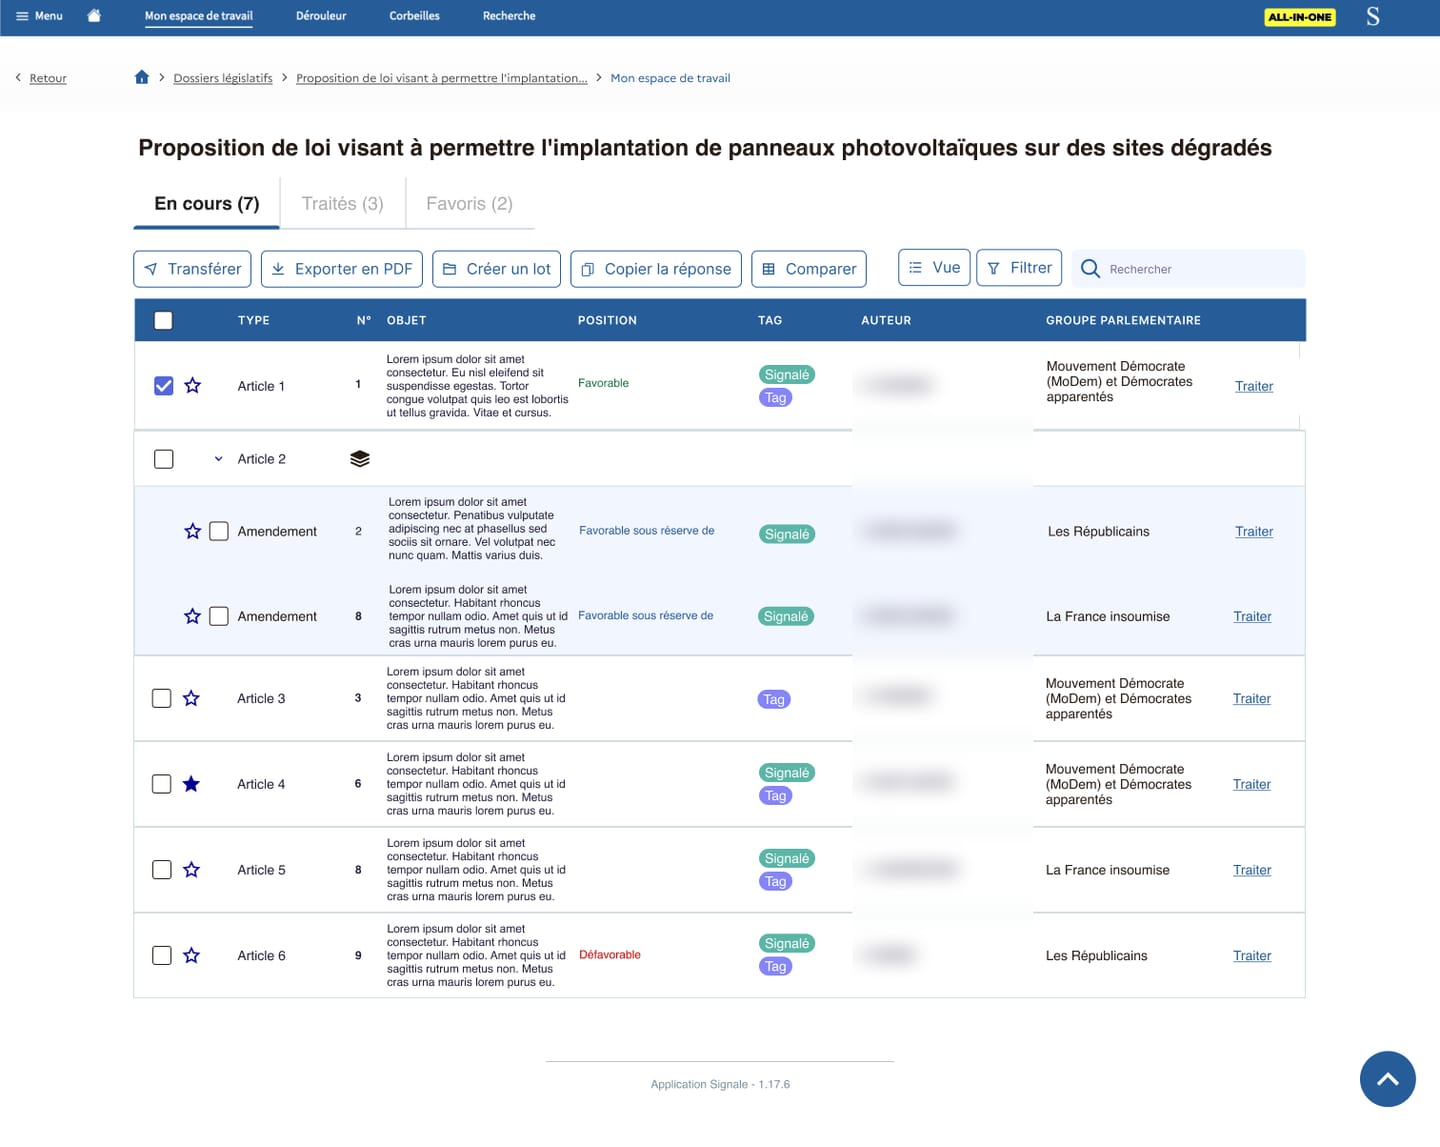Image resolution: width=1440 pixels, height=1147 pixels.
Task: Click the home icon in breadcrumb
Action: (142, 77)
